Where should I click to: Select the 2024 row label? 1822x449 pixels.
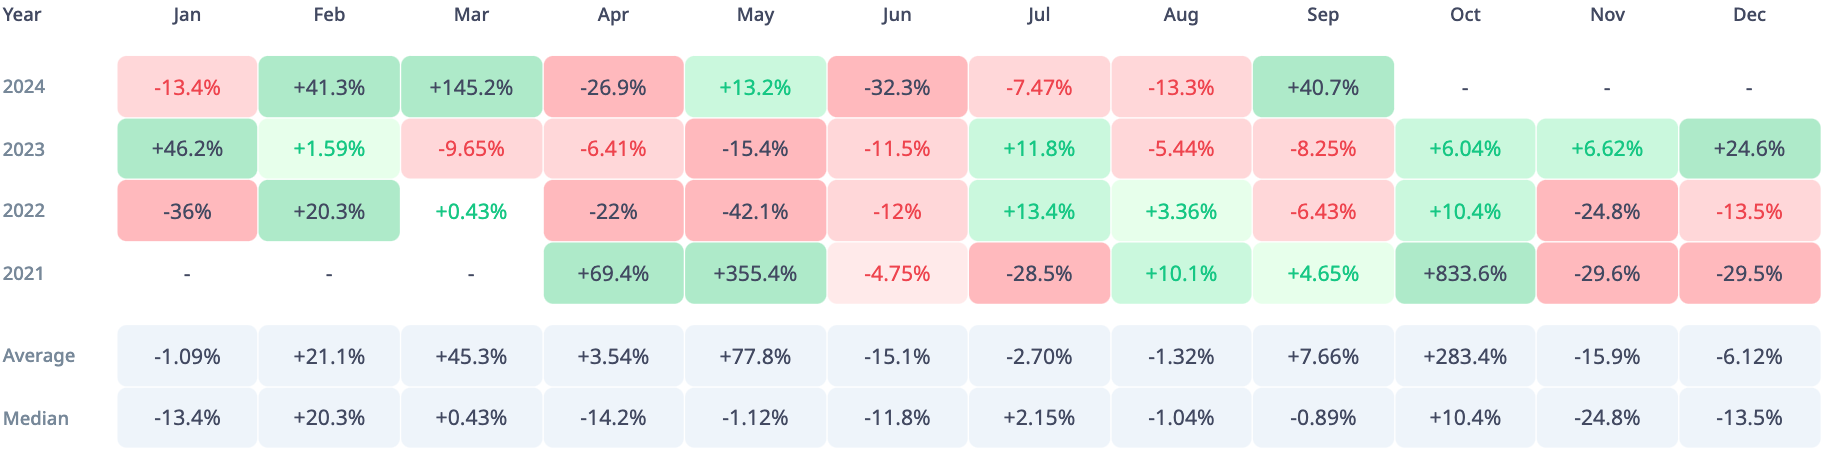click(x=24, y=87)
